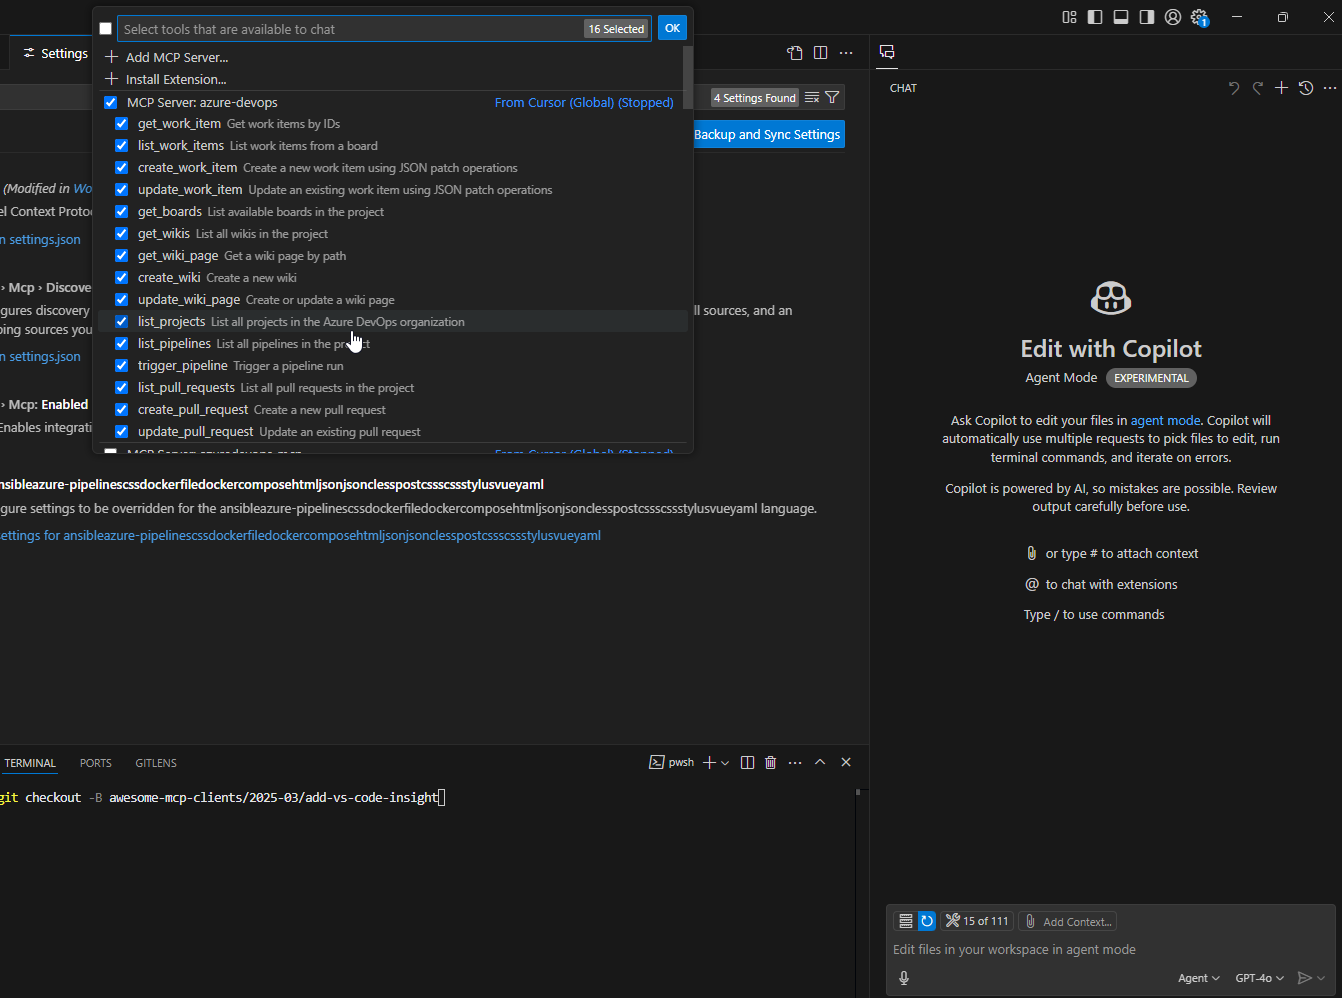
Task: Toggle MCP Server: azure-devops checkbox
Action: (x=111, y=102)
